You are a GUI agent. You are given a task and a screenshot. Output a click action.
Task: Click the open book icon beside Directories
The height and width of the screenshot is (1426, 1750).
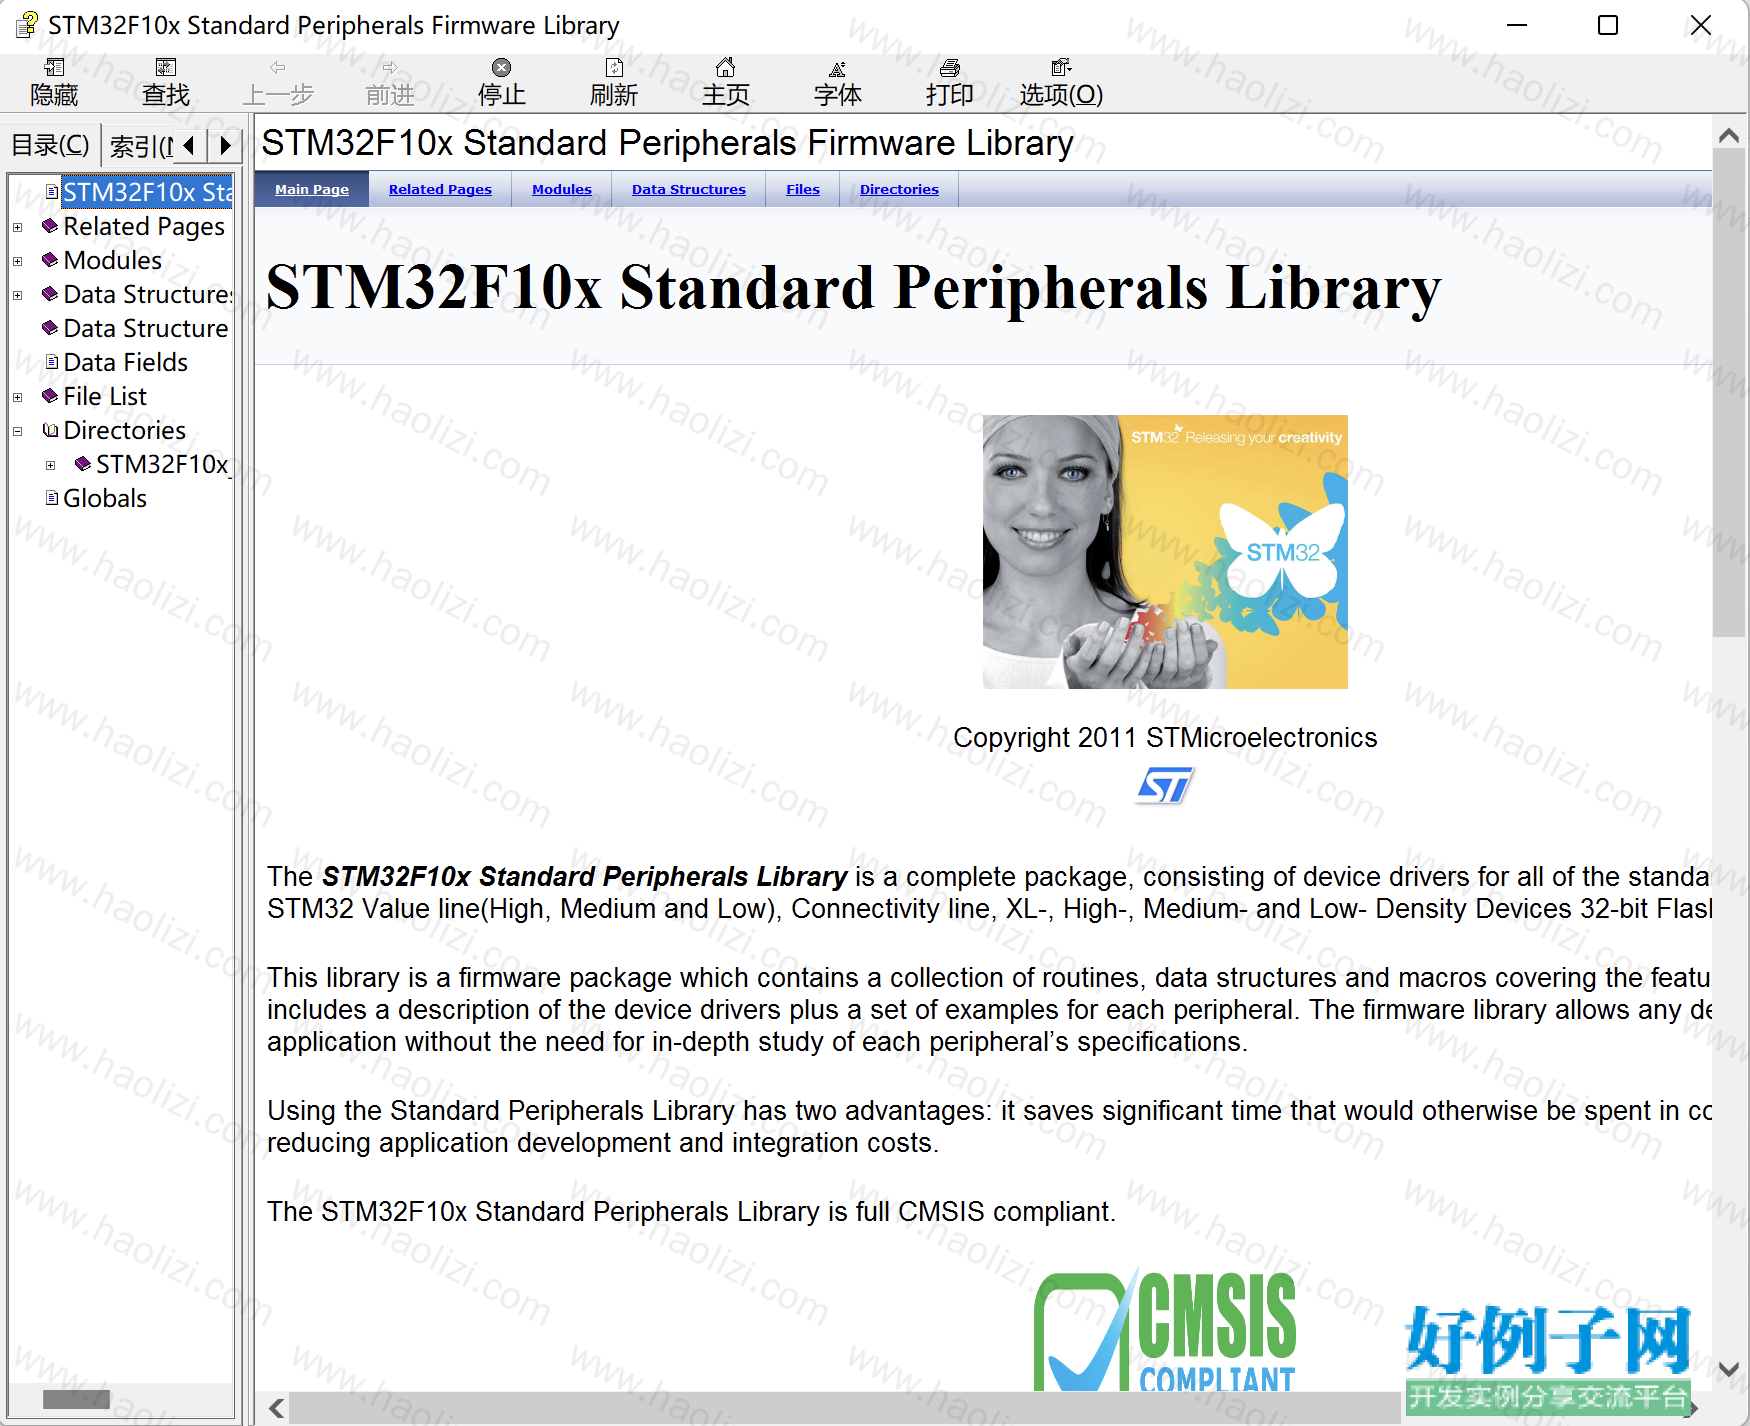tap(50, 430)
